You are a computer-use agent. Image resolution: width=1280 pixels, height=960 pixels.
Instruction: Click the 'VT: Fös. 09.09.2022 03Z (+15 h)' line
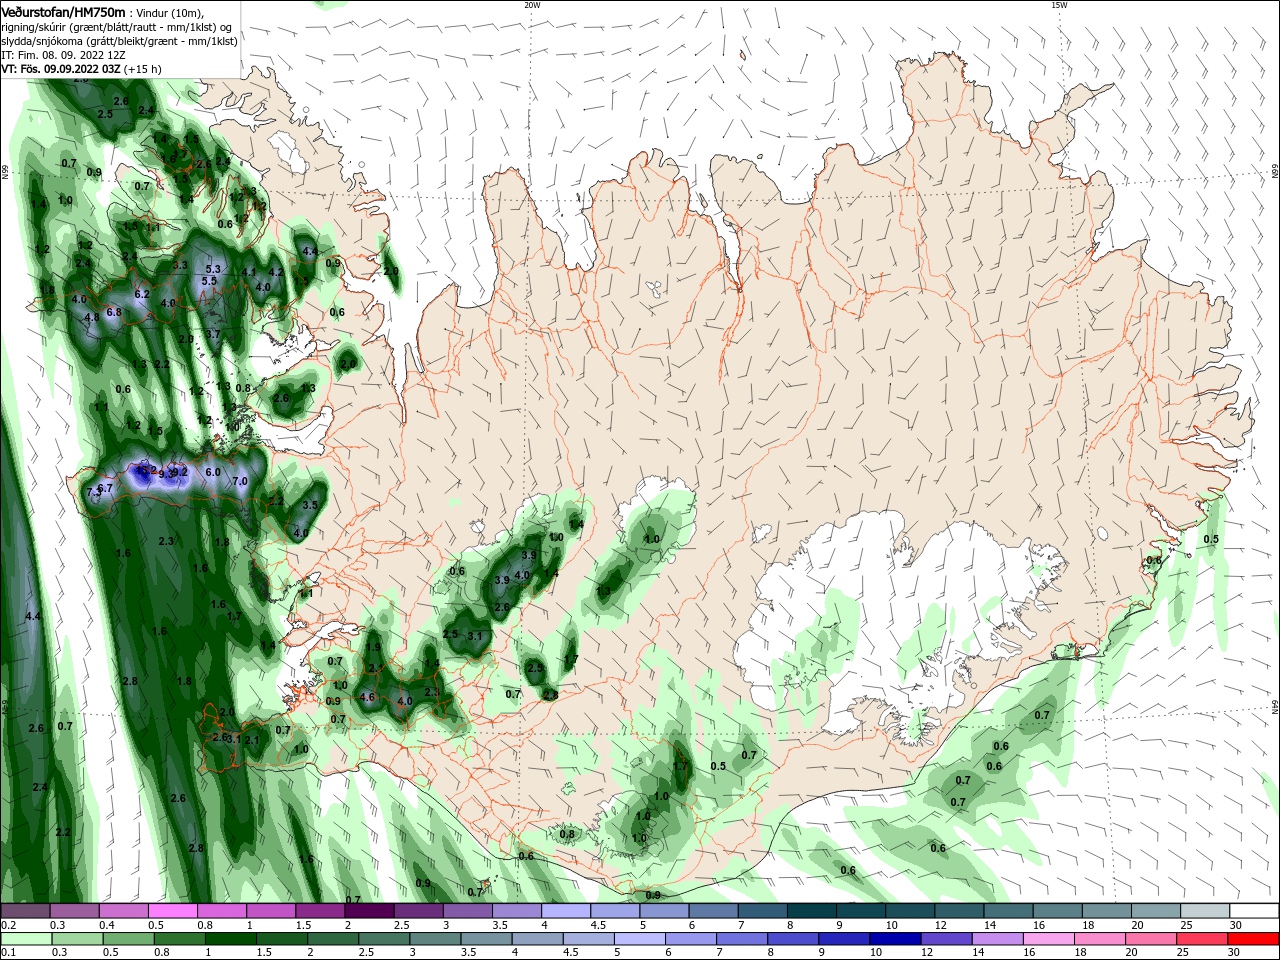(x=81, y=69)
